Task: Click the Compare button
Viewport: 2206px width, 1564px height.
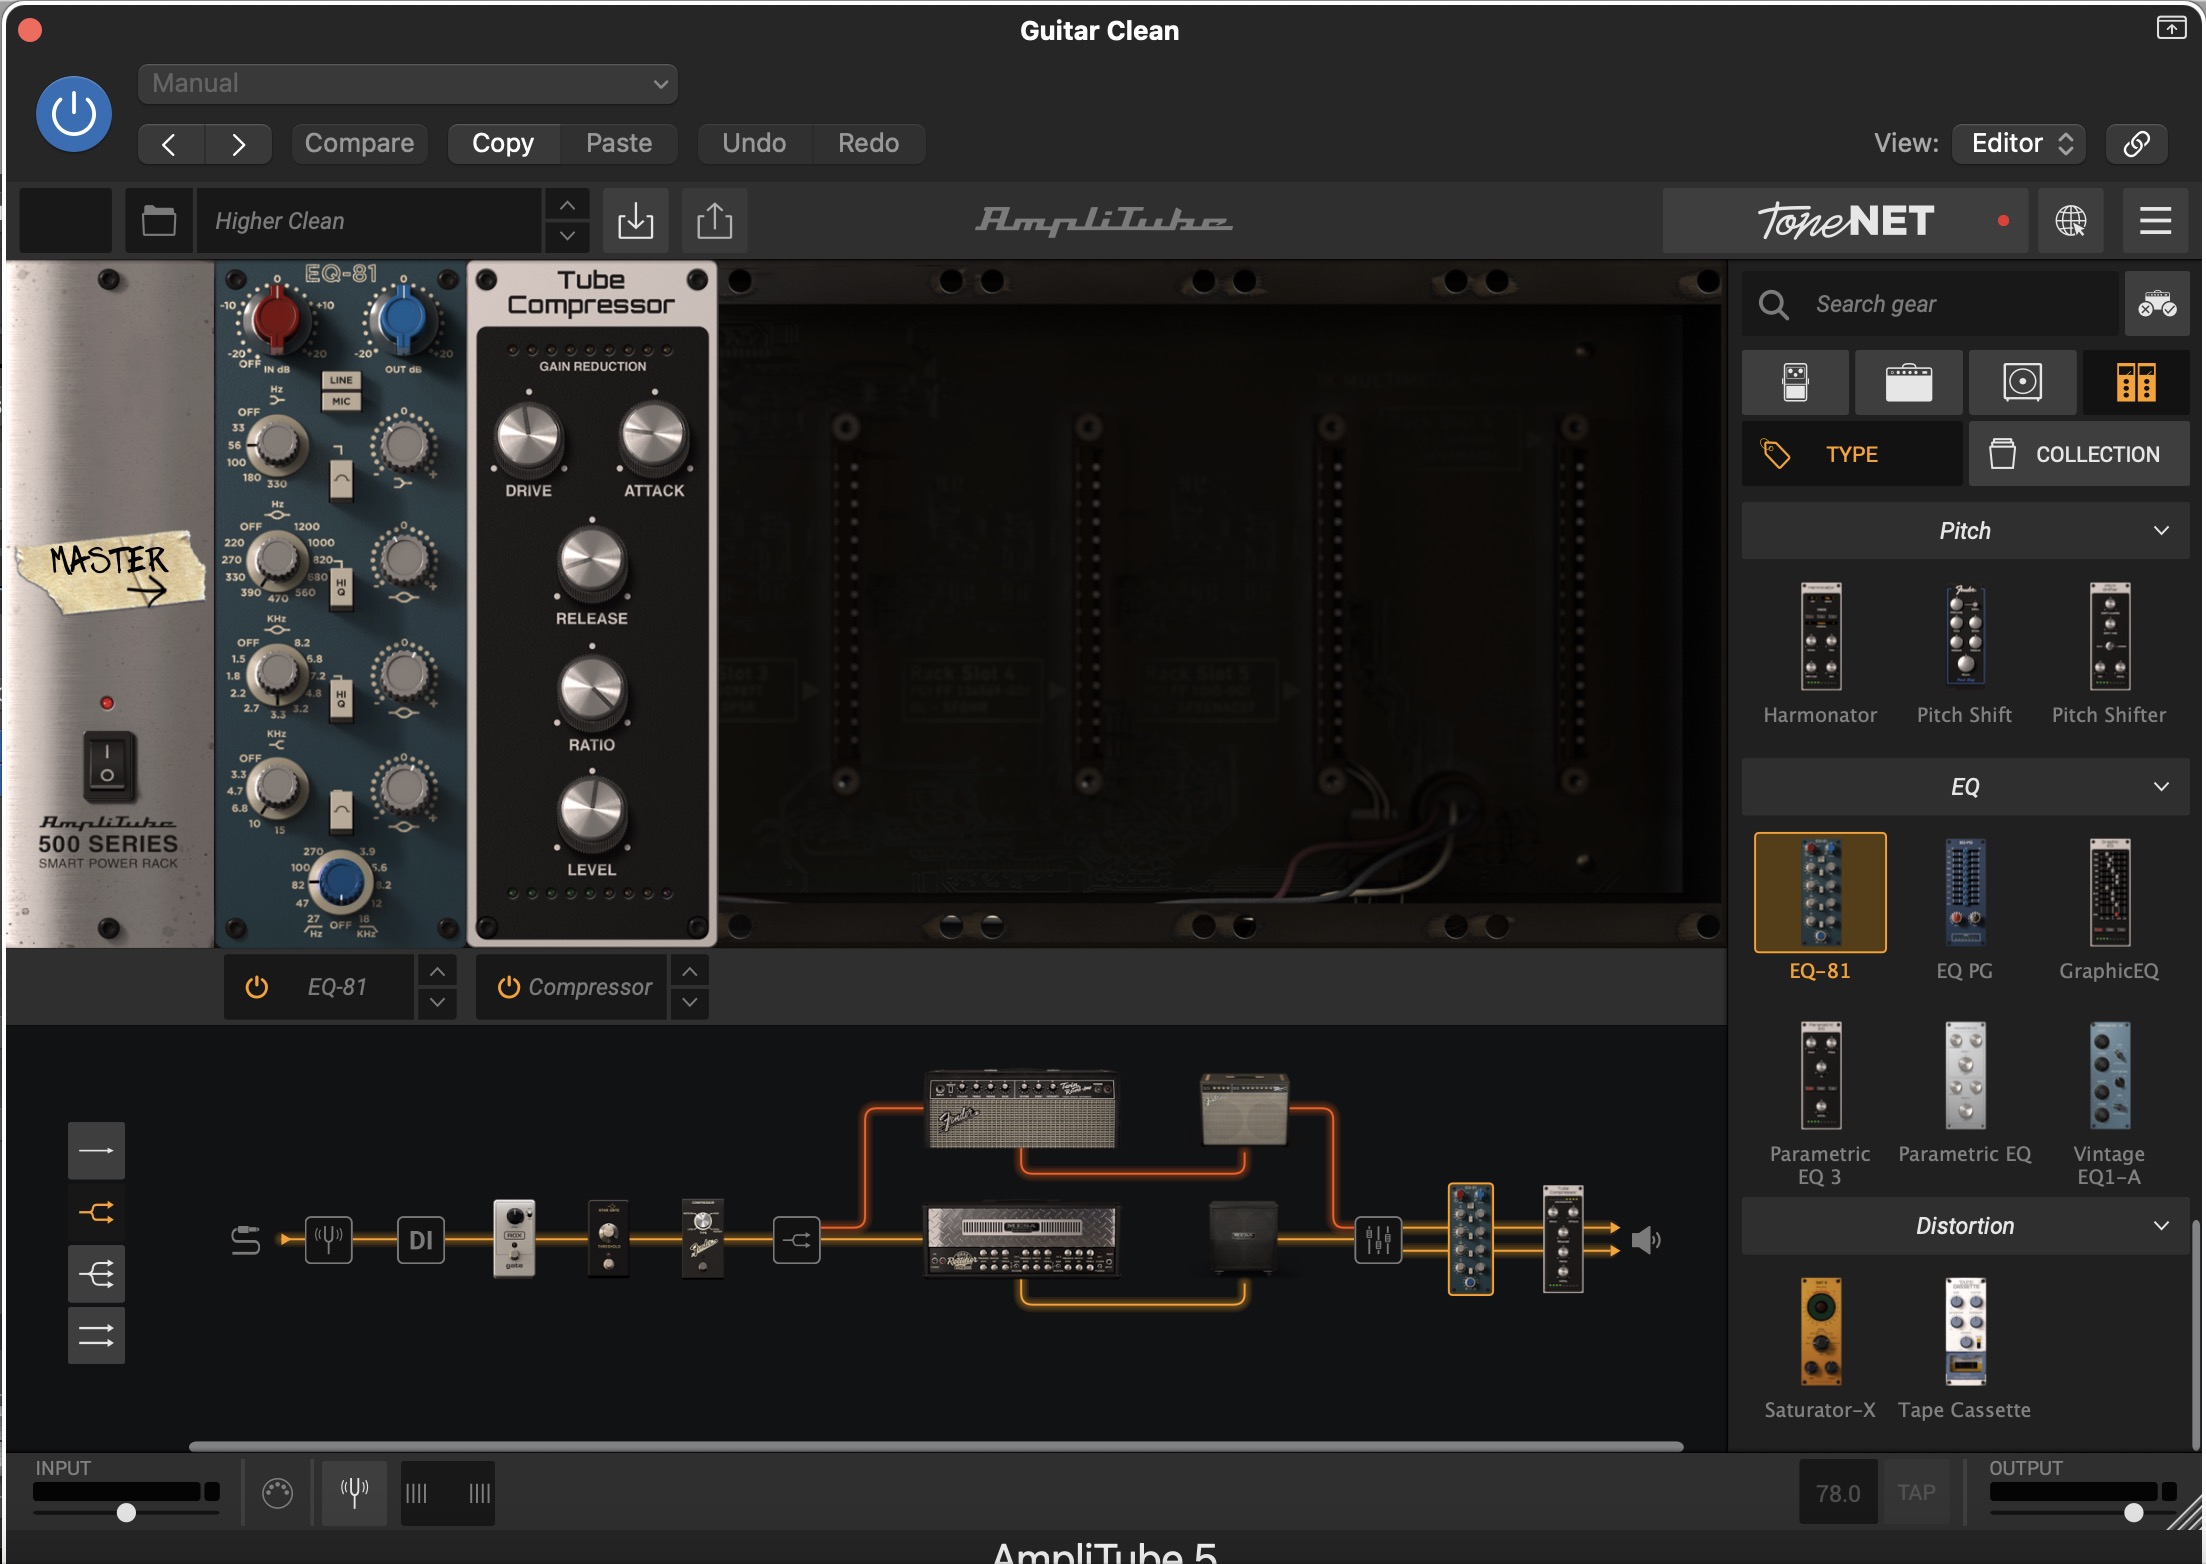Action: [x=359, y=143]
